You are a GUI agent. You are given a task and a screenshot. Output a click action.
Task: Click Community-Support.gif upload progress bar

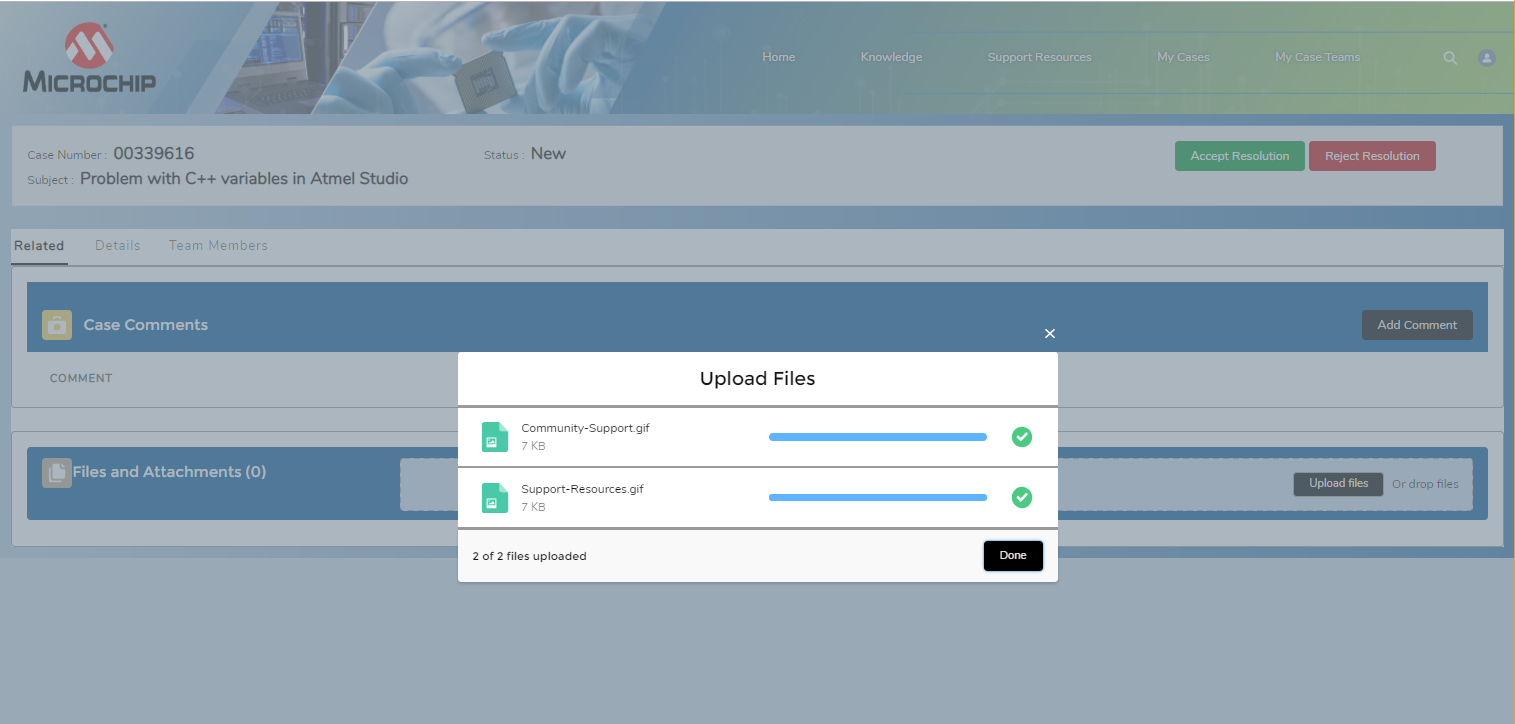[878, 437]
